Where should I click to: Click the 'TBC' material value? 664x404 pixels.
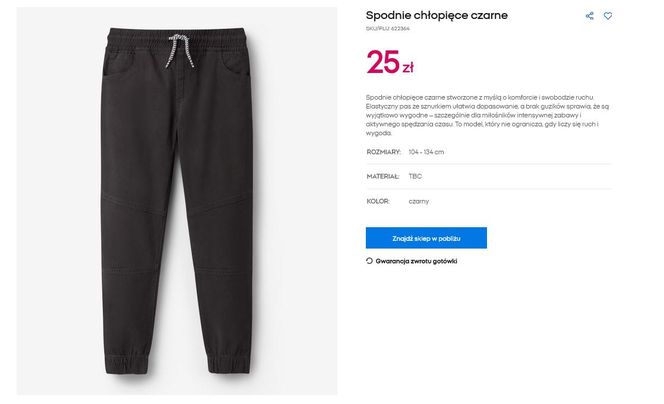click(x=415, y=176)
